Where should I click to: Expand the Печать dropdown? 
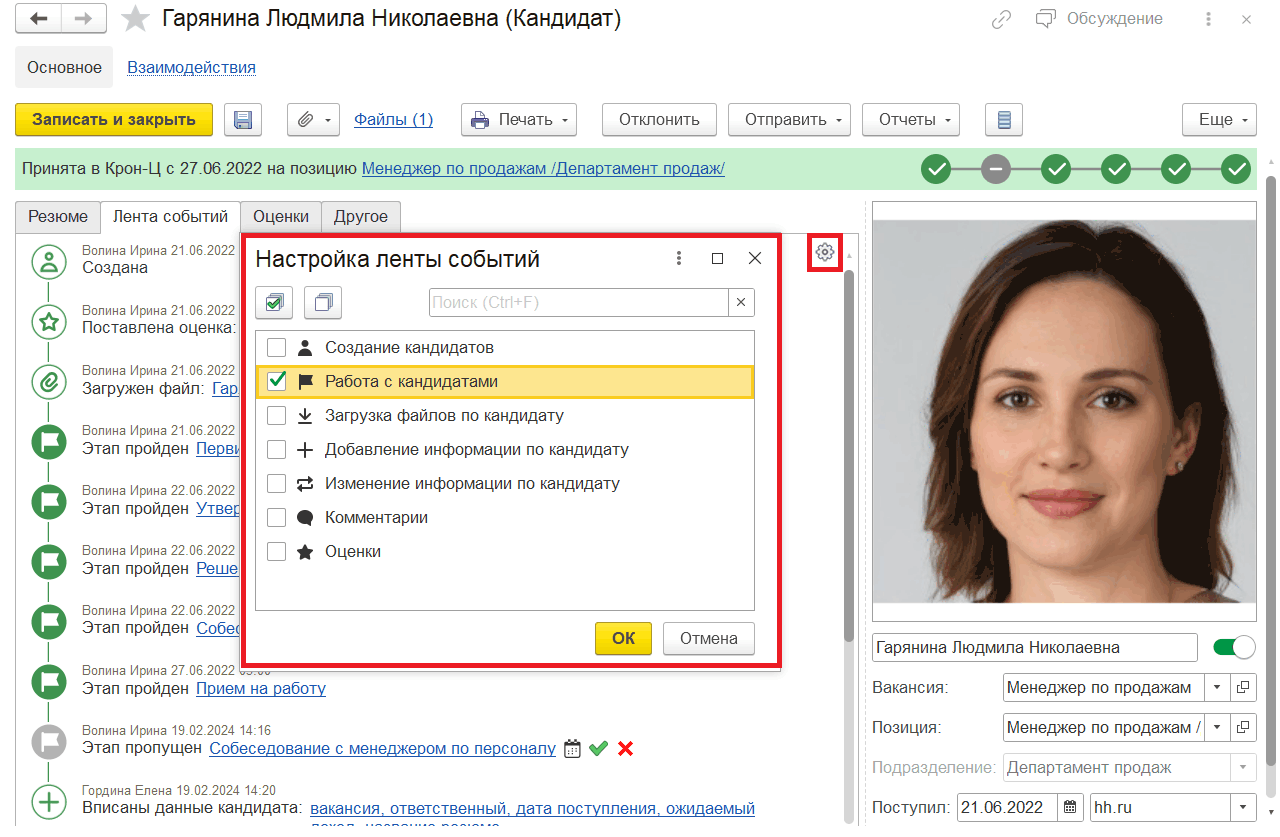pos(519,120)
